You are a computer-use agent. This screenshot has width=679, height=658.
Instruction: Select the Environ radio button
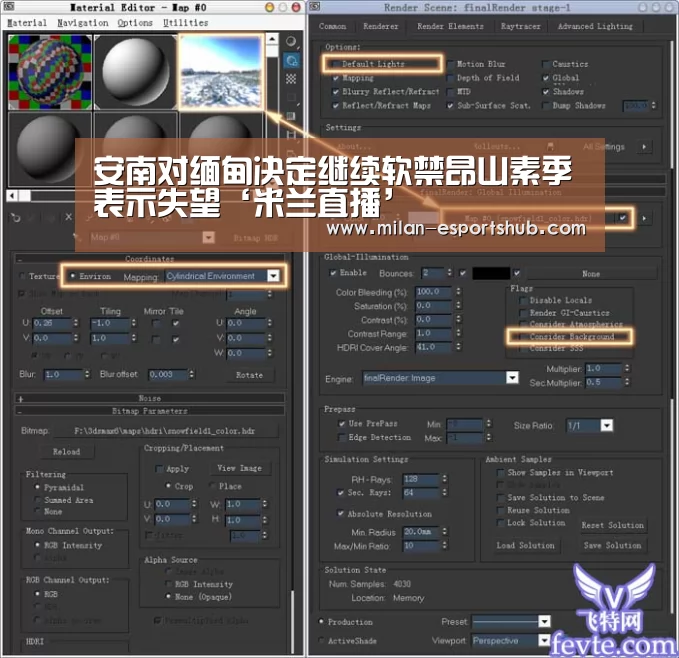73,276
